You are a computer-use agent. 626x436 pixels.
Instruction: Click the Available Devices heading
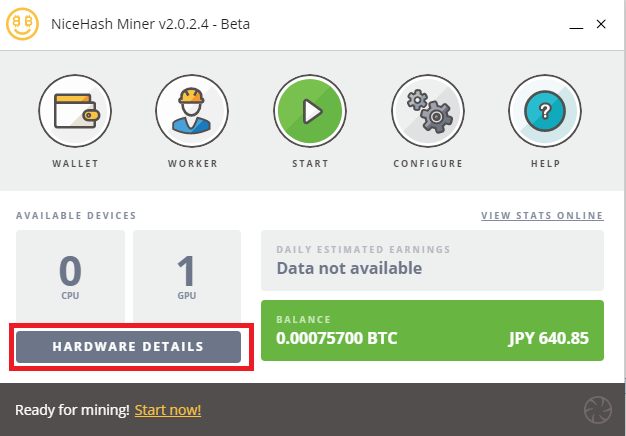(76, 216)
